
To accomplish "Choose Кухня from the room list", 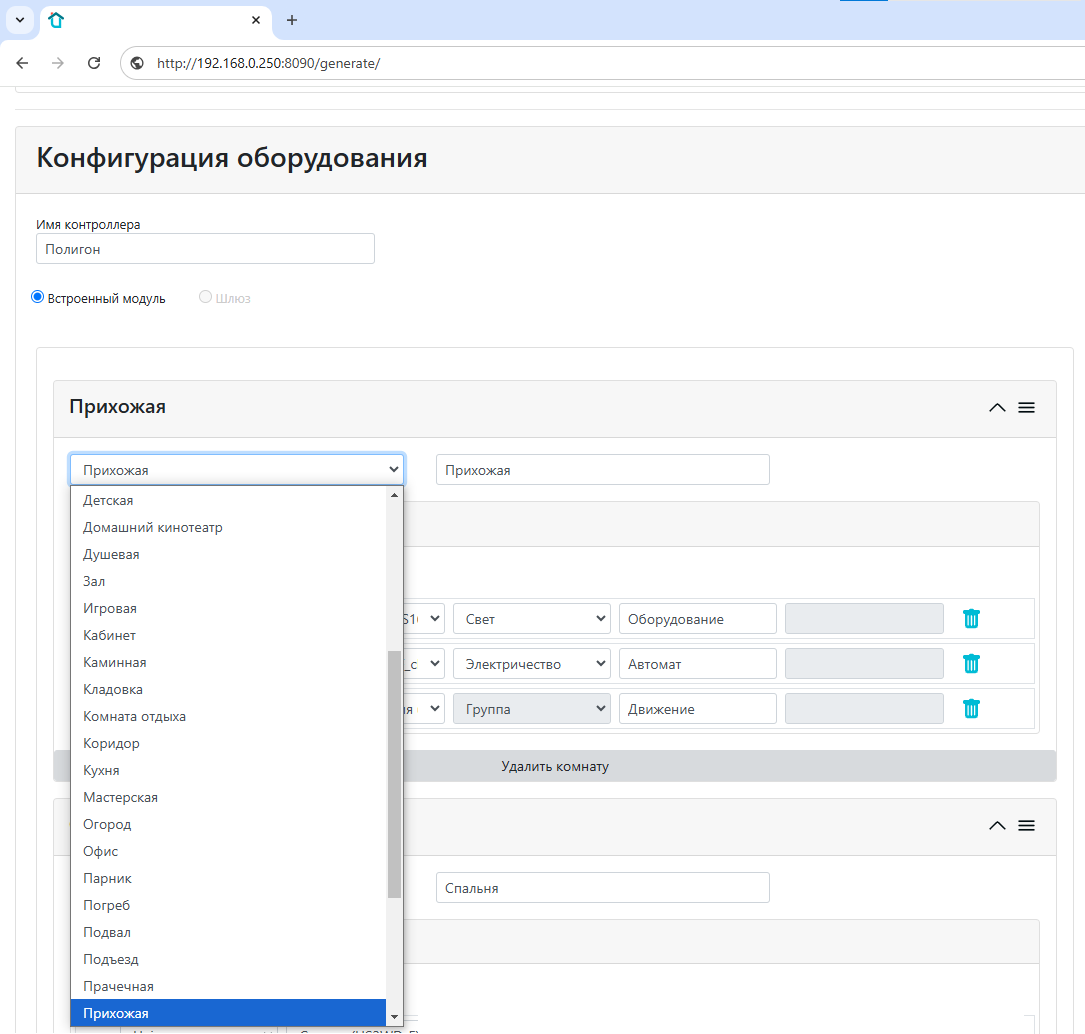I will tap(102, 770).
